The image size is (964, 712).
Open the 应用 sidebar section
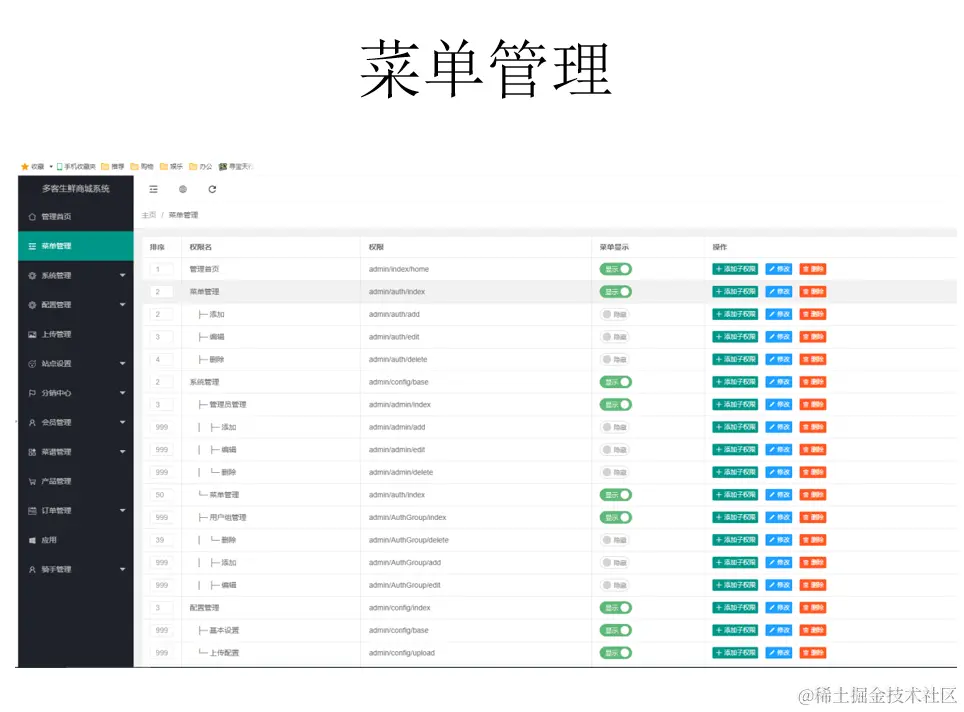(x=52, y=539)
